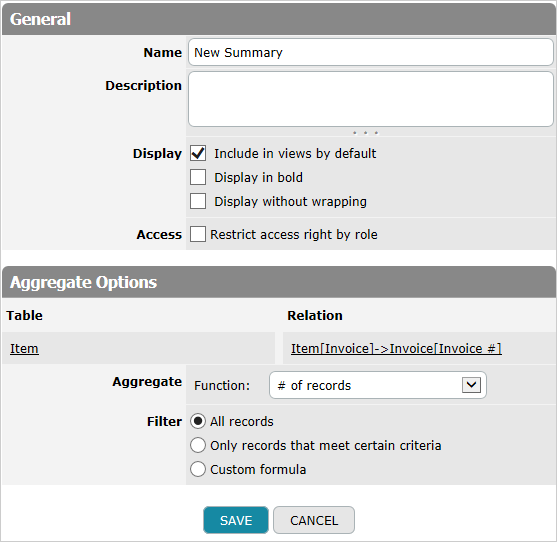Click the Relation column heading
Viewport: 557px width, 542px height.
[x=315, y=315]
